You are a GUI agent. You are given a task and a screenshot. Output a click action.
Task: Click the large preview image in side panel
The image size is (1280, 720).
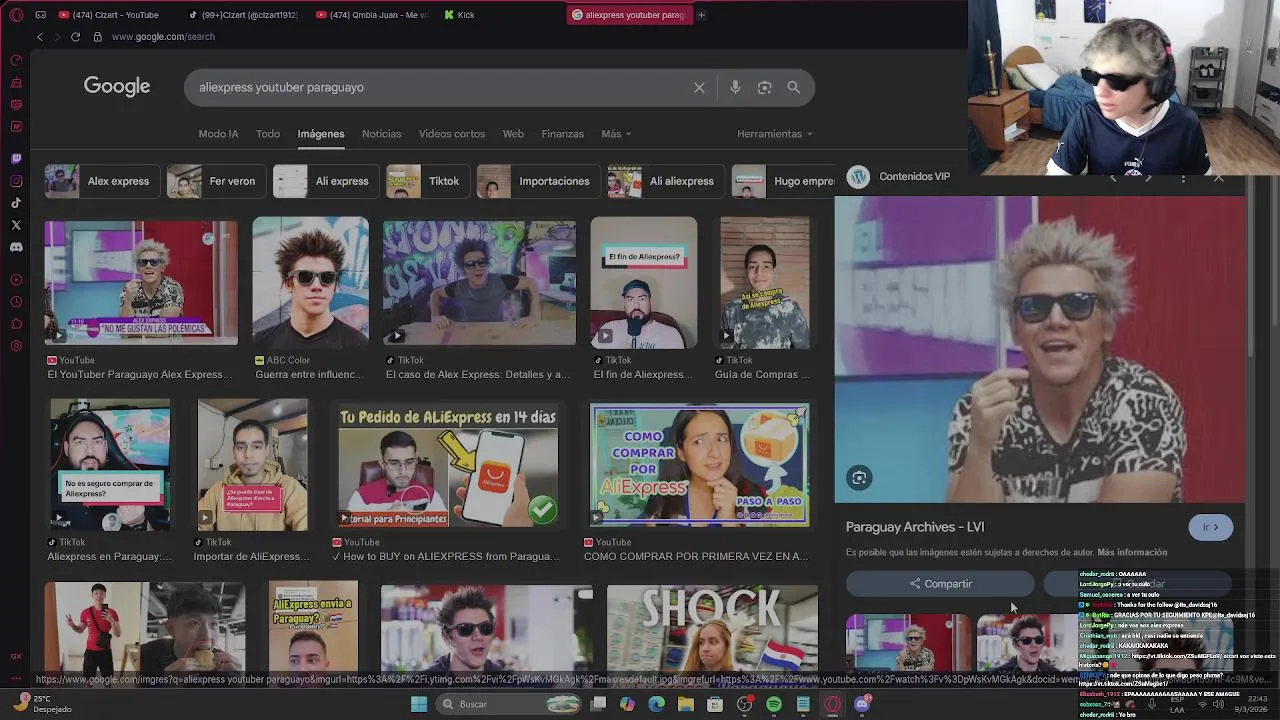click(1040, 349)
